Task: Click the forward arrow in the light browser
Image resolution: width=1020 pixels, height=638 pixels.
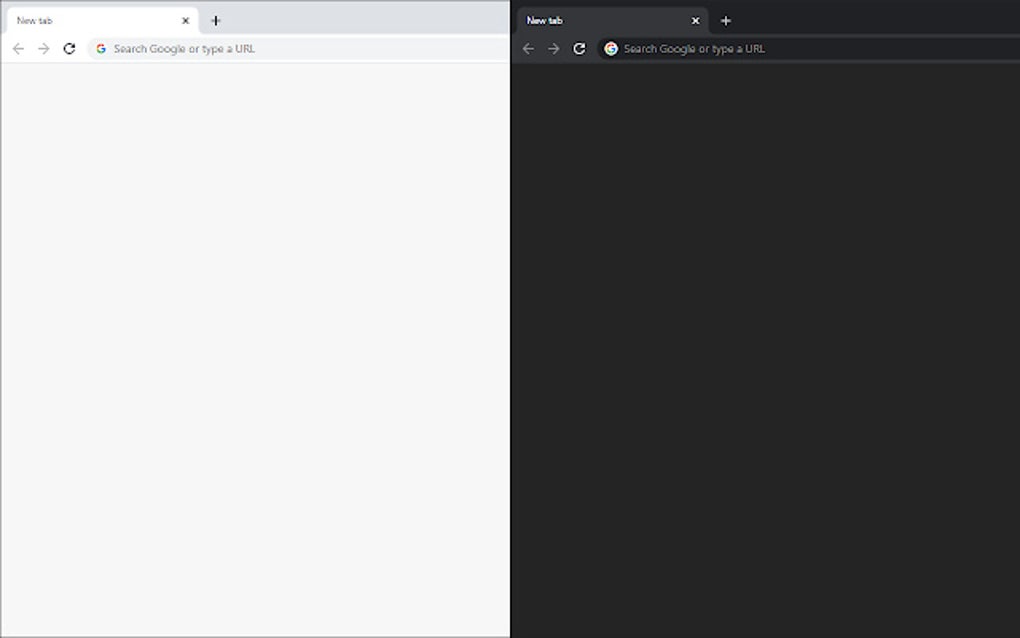Action: pos(42,47)
